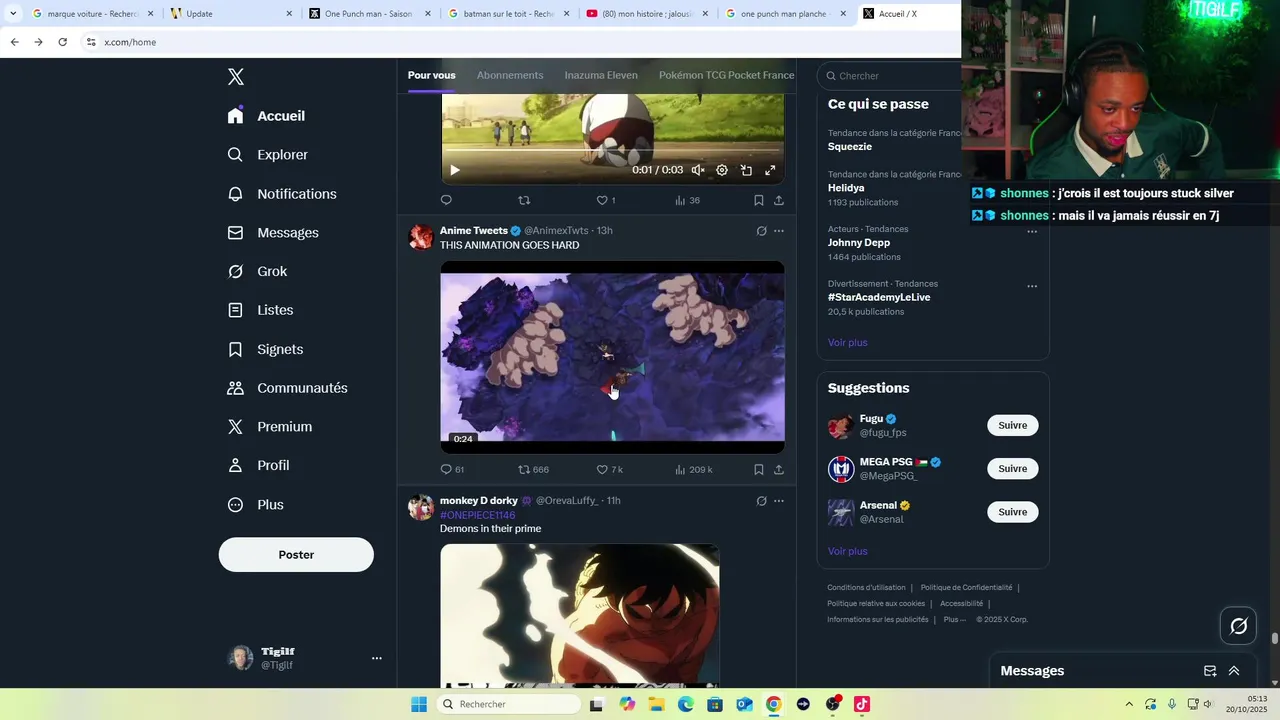Unmute the top video
Image resolution: width=1280 pixels, height=720 pixels.
[x=698, y=170]
